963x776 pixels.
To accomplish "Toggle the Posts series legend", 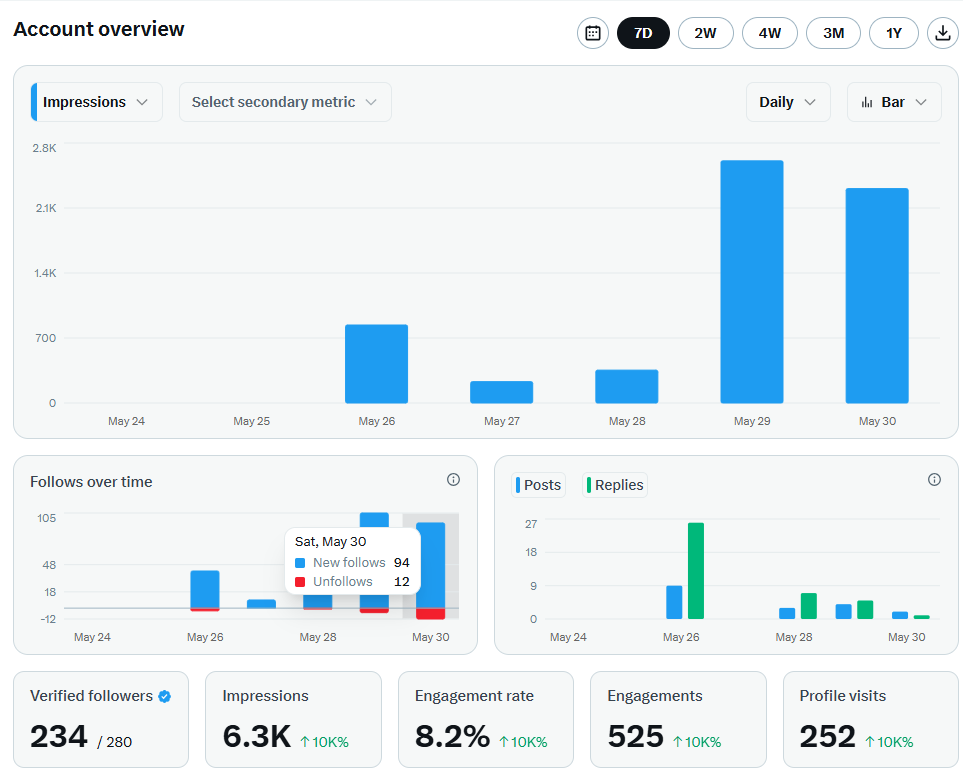I will tap(539, 485).
